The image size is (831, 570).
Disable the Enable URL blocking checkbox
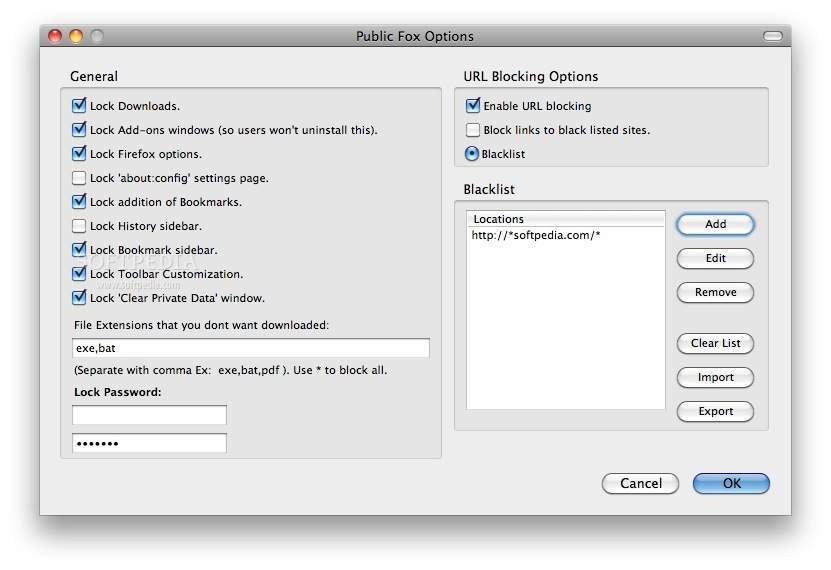(473, 106)
